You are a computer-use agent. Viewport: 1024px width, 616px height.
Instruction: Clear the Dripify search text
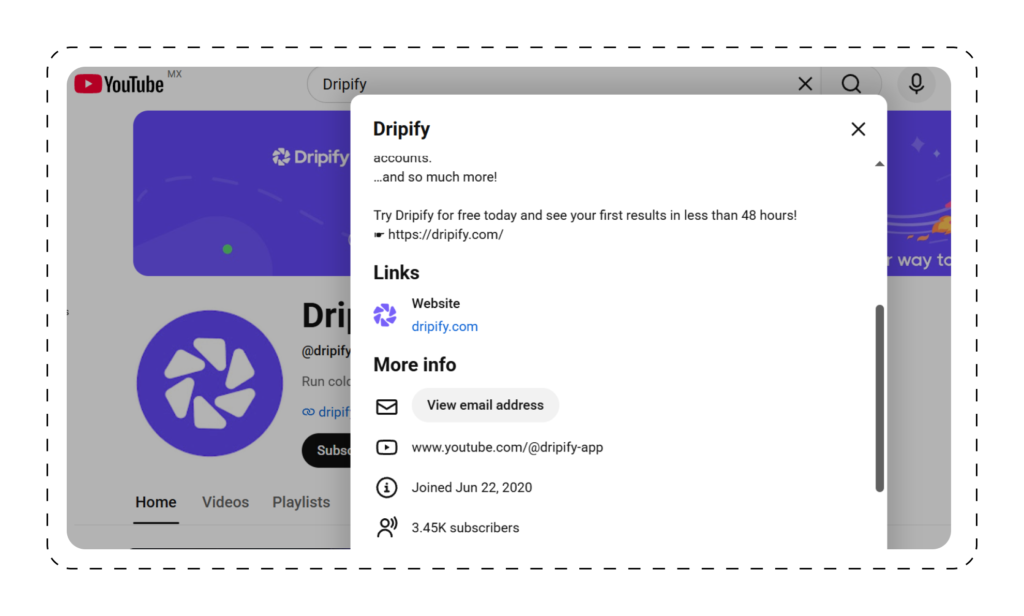(x=805, y=84)
